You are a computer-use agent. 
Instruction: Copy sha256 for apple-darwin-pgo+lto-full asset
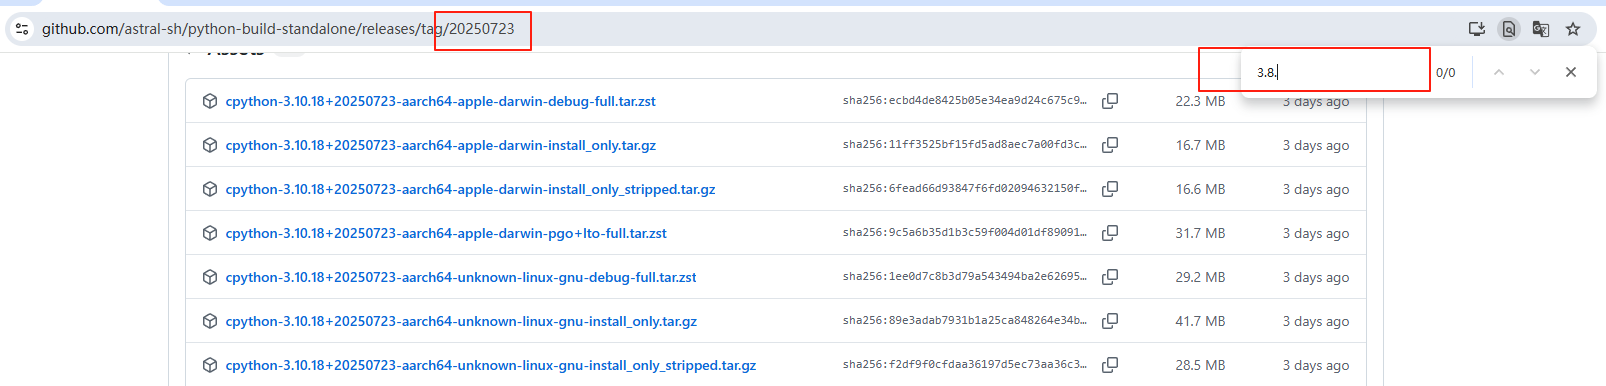tap(1110, 233)
